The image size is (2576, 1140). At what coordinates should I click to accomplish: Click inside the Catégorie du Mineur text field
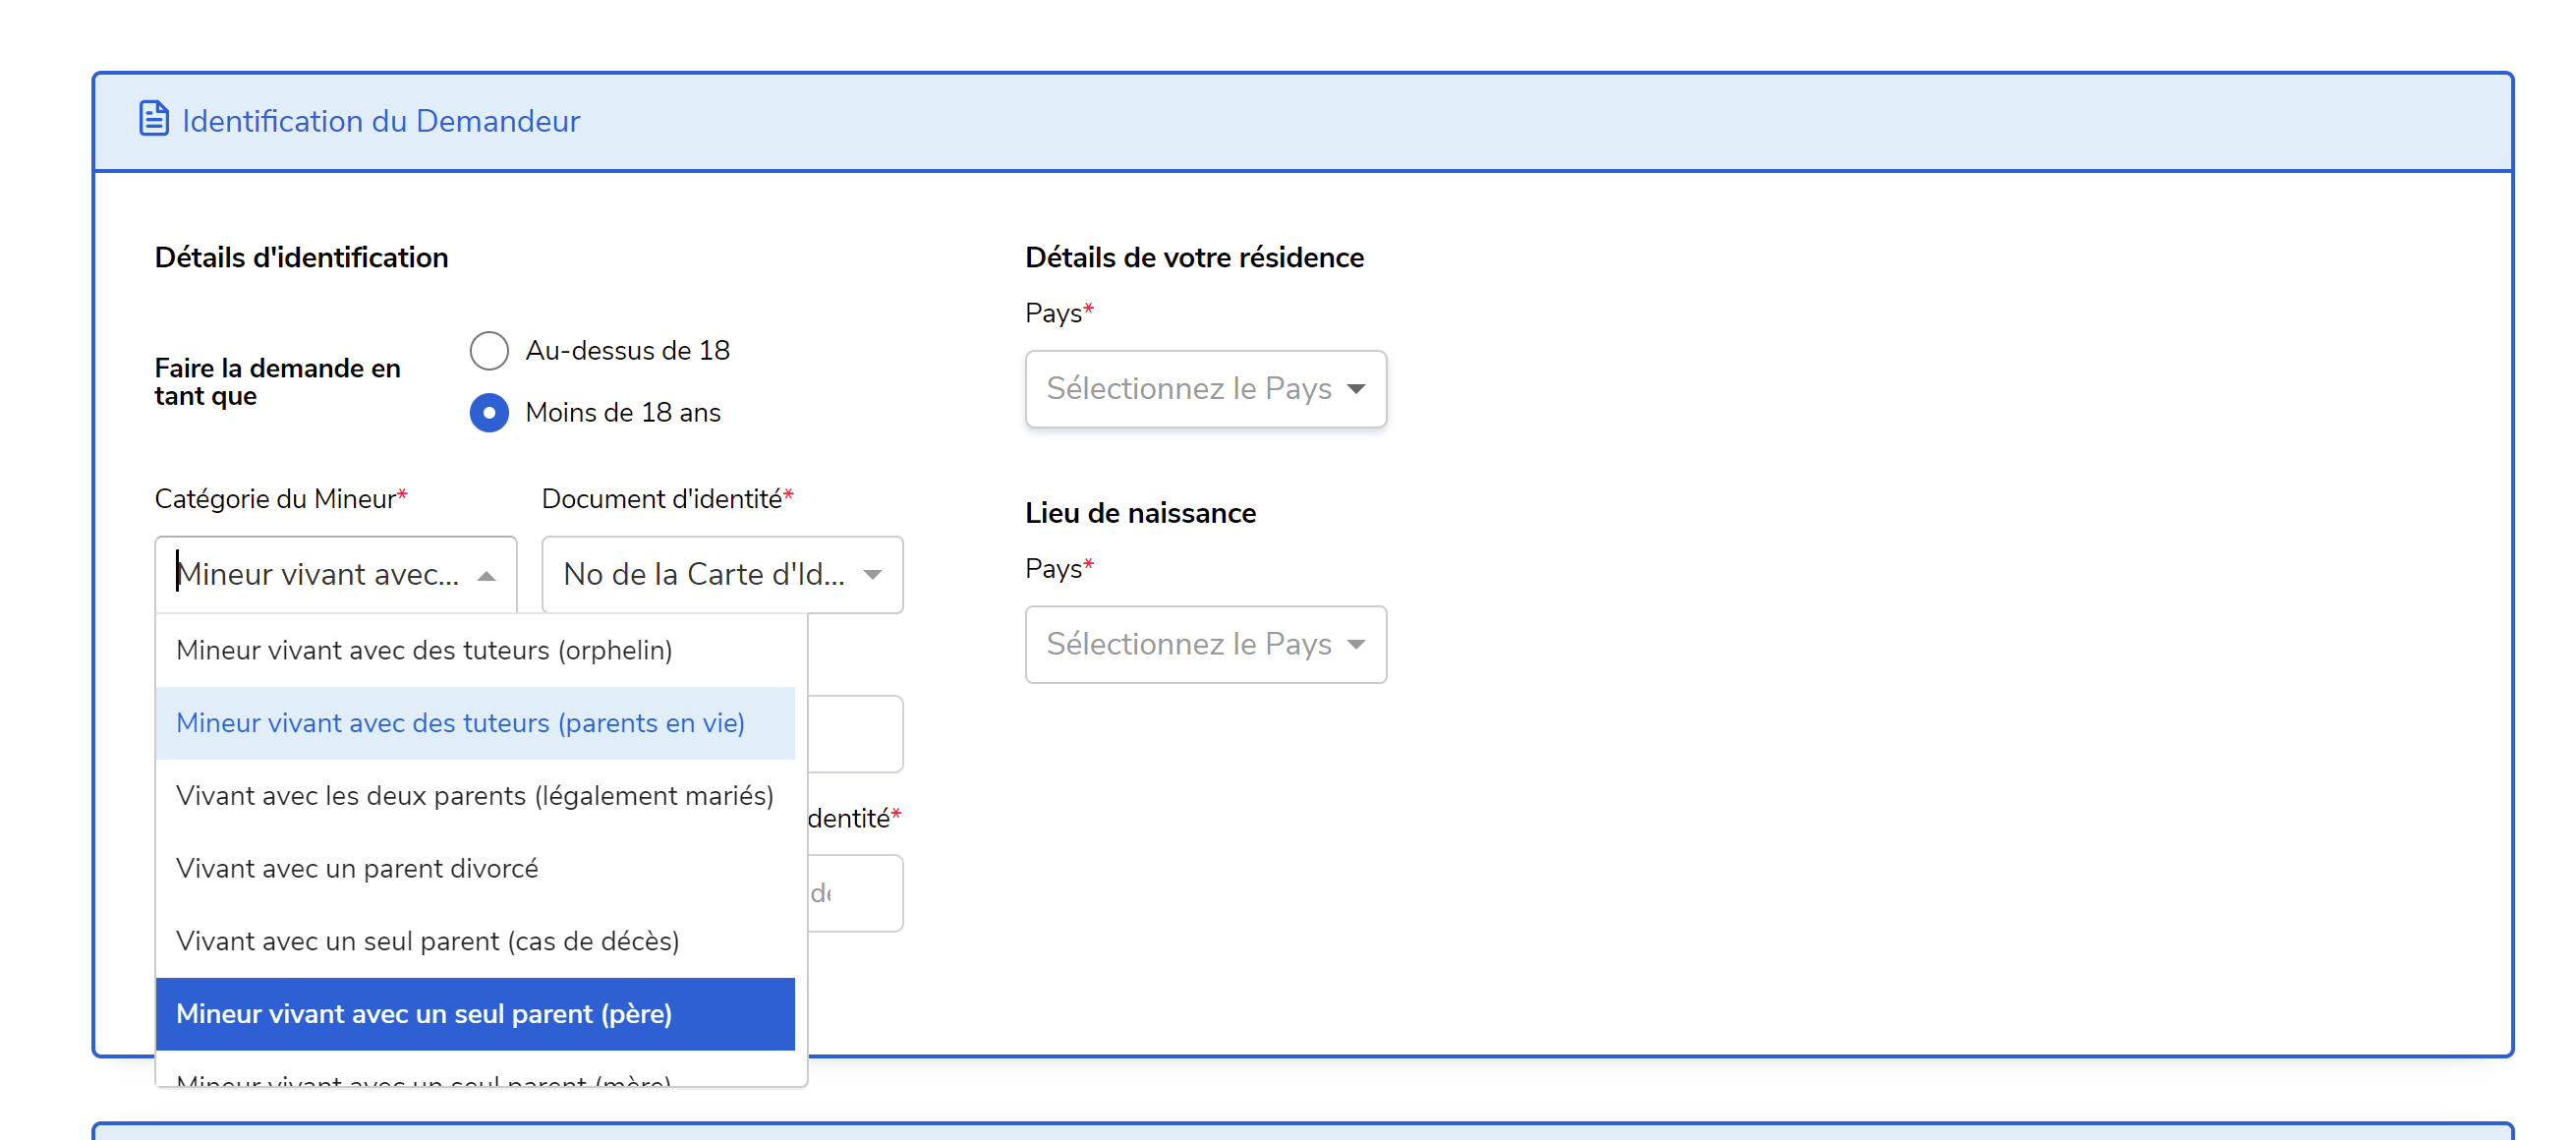(318, 575)
